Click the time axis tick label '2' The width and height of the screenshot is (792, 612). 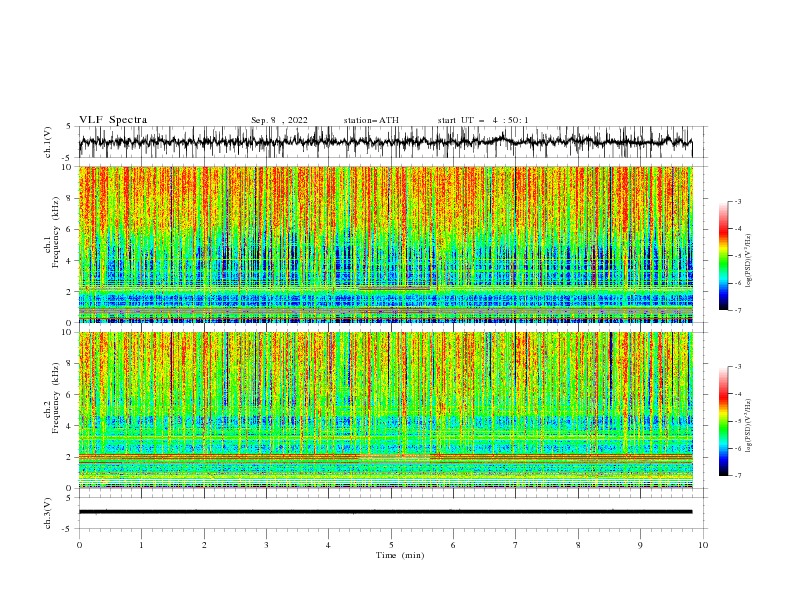pos(204,545)
